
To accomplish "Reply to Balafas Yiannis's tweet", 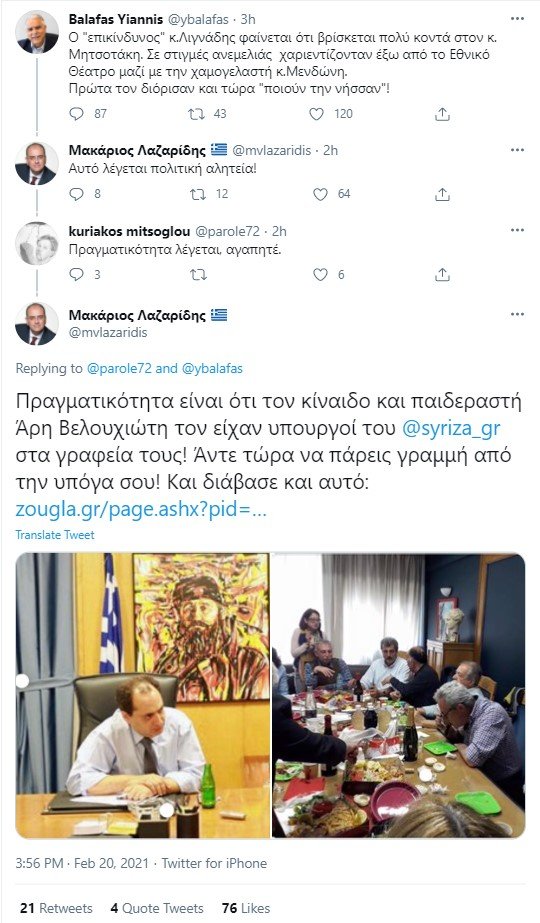I will click(x=77, y=114).
